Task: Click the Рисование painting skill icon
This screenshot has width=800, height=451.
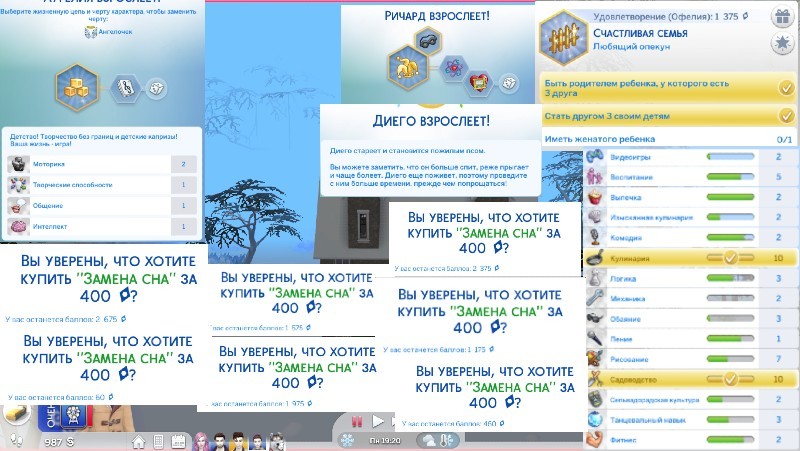Action: pyautogui.click(x=594, y=359)
